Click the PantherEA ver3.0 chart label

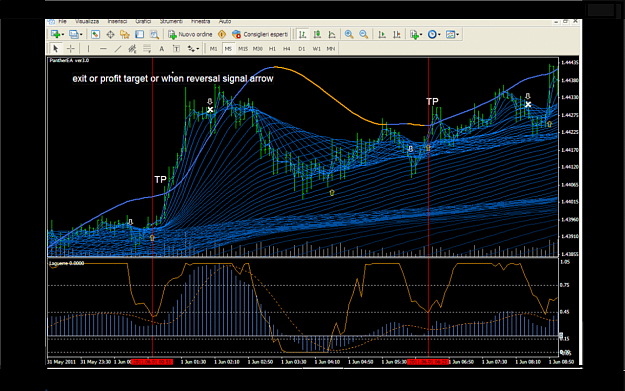coord(69,61)
